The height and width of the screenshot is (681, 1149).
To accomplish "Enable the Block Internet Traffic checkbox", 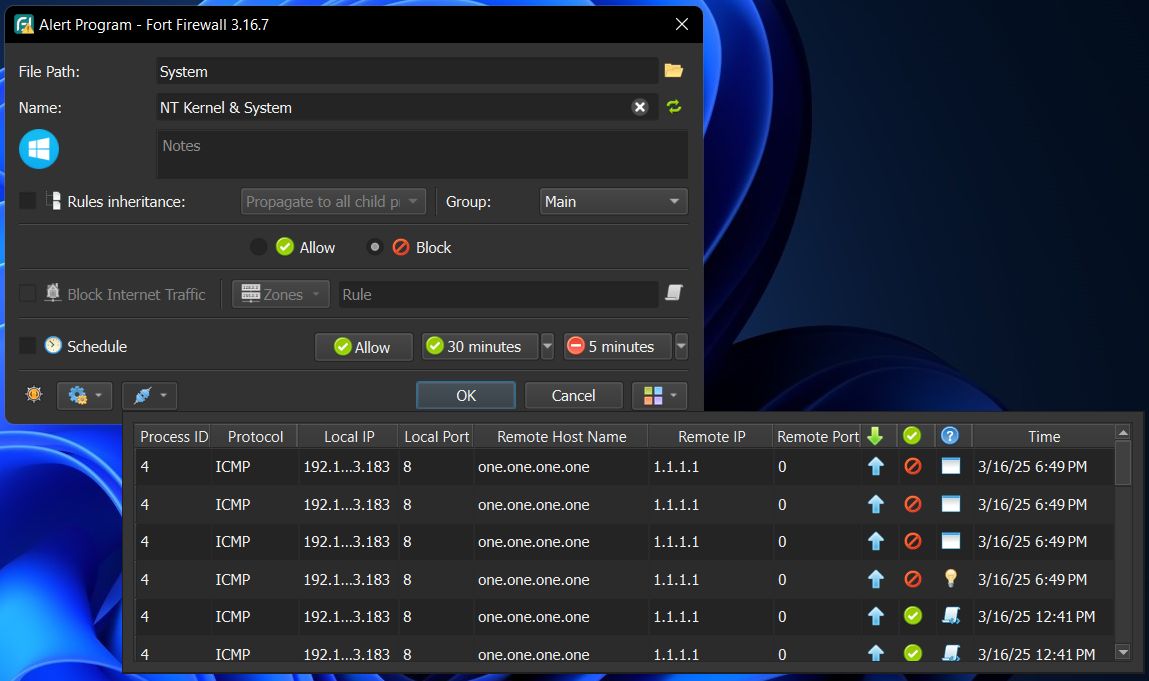I will (27, 293).
